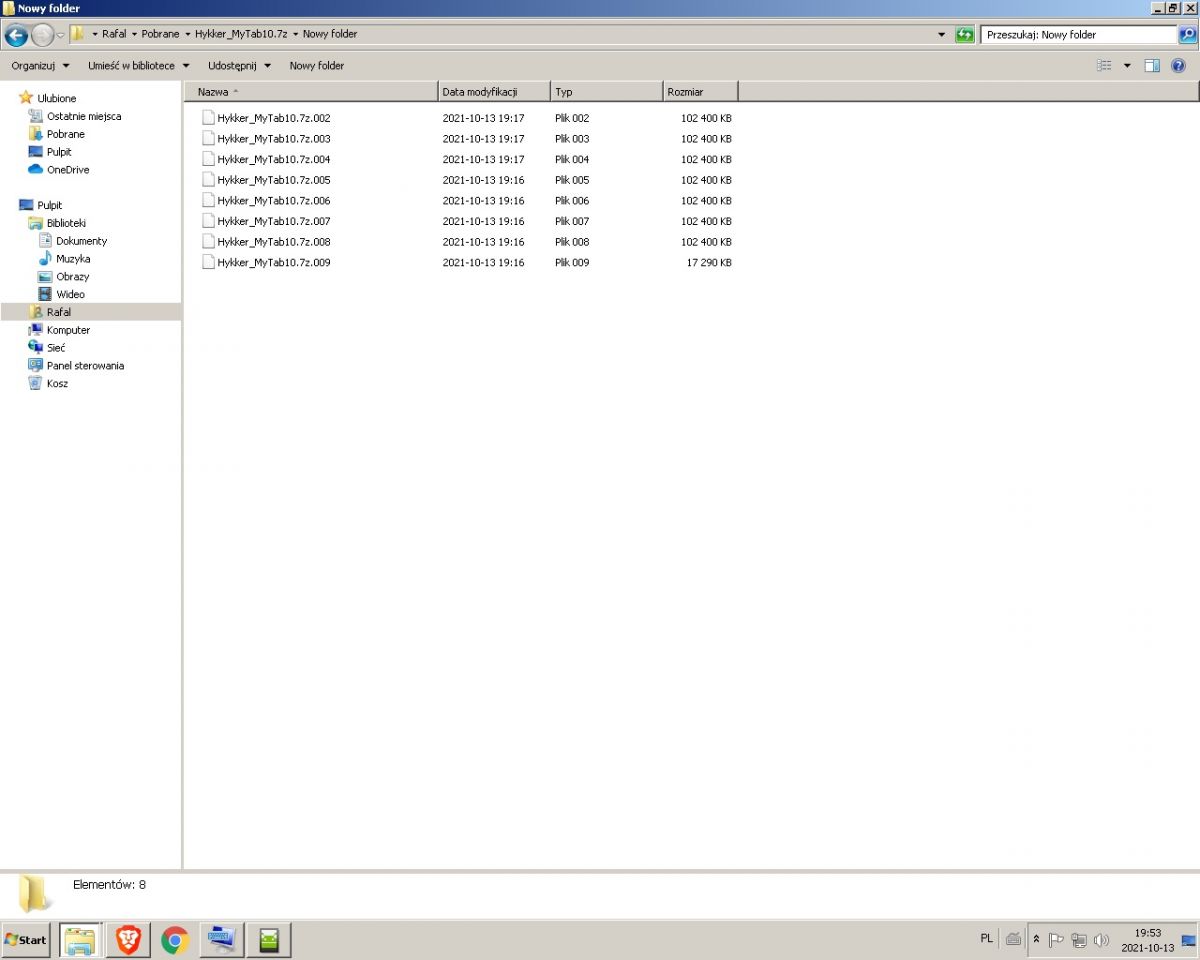Open Pulpit under Ulubione
Viewport: 1200px width, 960px height.
[59, 152]
